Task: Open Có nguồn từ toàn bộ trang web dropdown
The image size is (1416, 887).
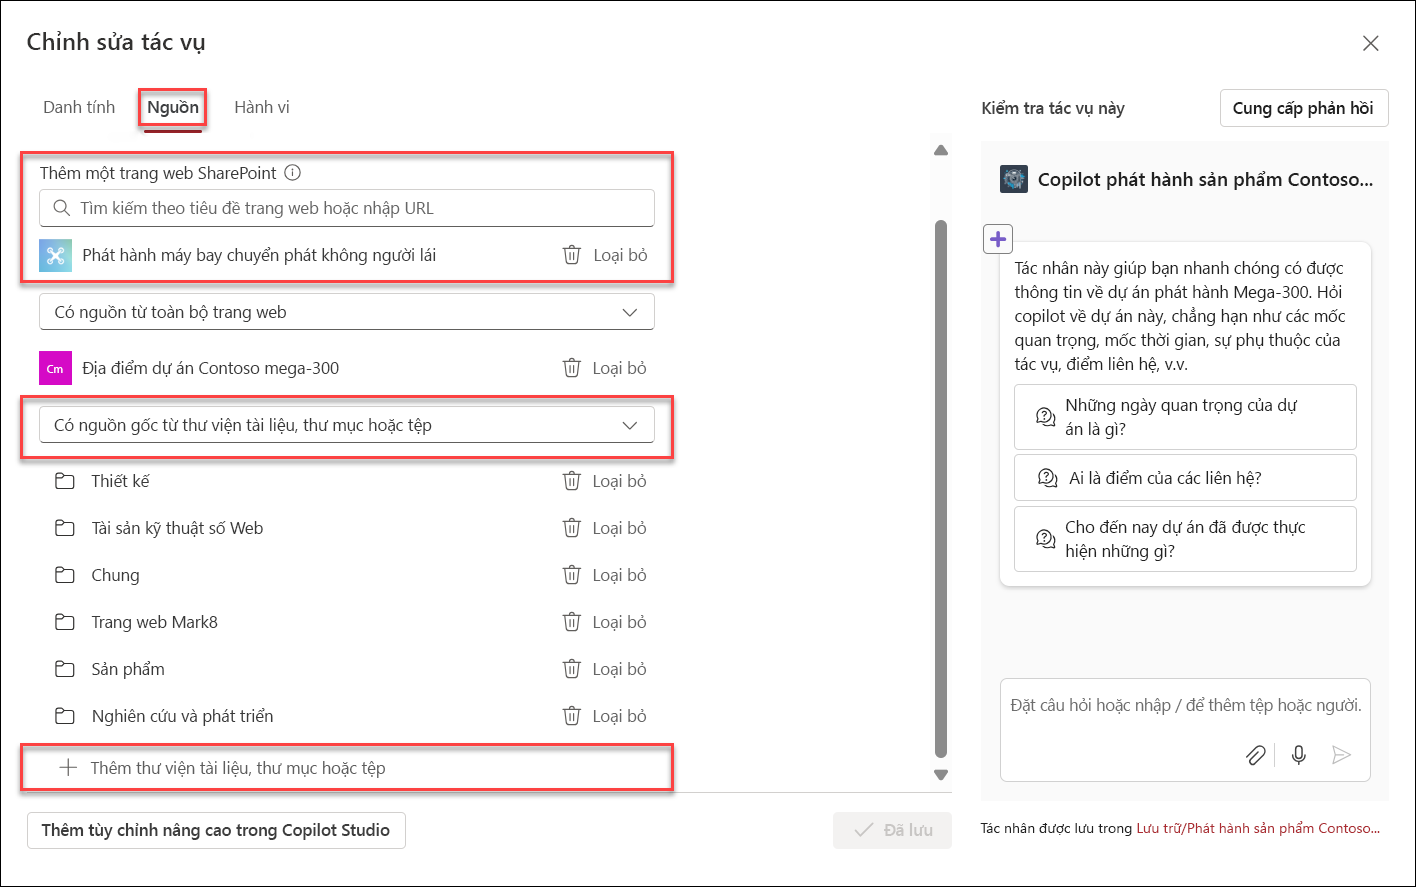Action: 347,312
